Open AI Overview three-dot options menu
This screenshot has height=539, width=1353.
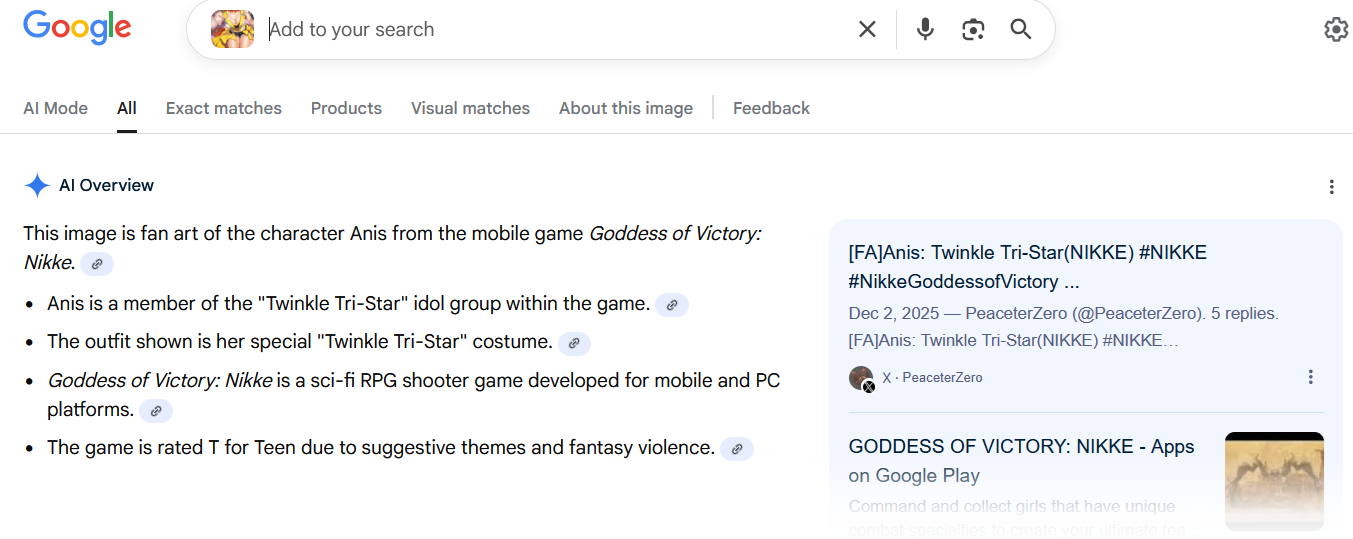pos(1331,187)
